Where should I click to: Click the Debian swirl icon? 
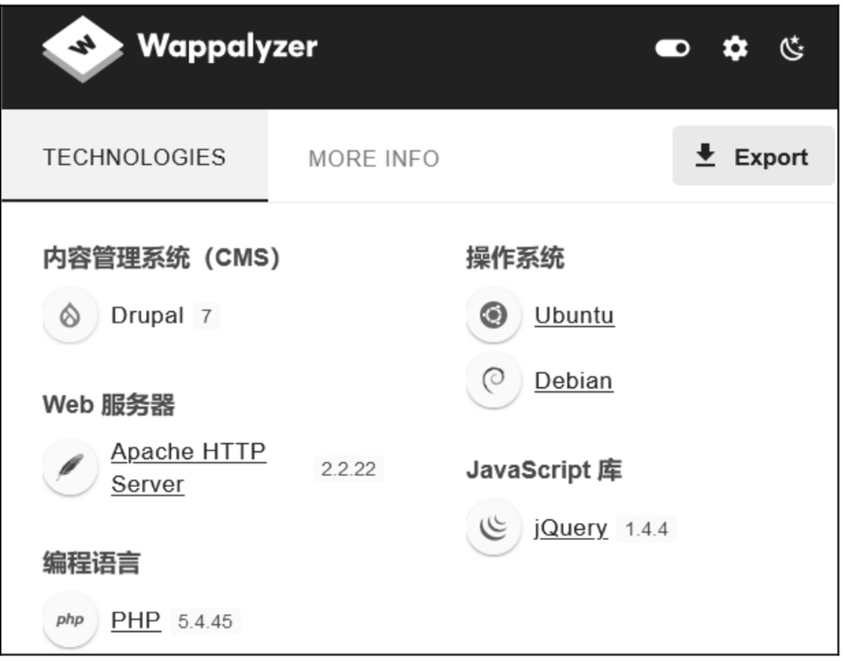494,380
